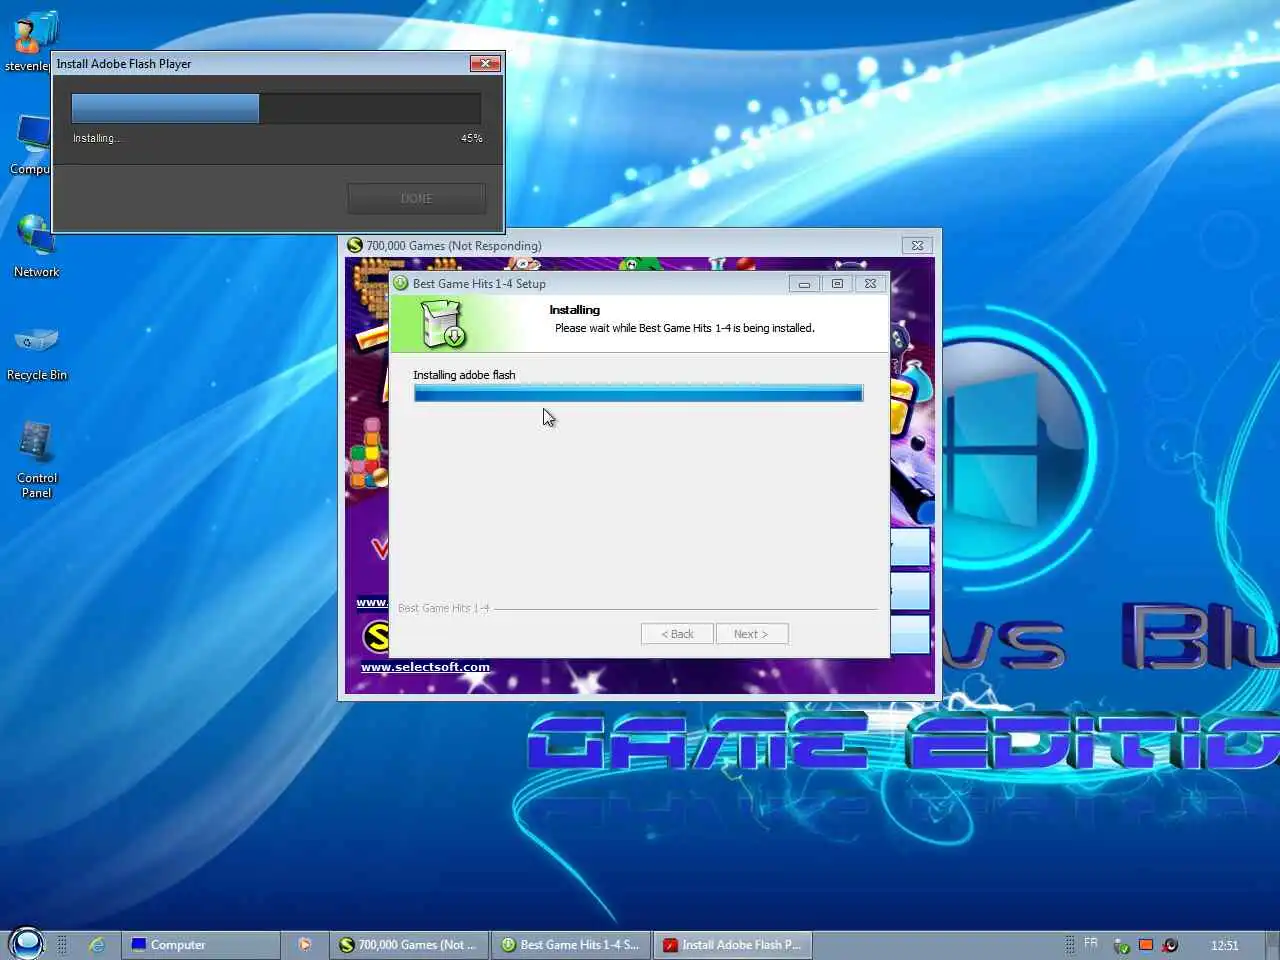This screenshot has height=960, width=1280.
Task: Click the Next > button
Action: coord(752,634)
